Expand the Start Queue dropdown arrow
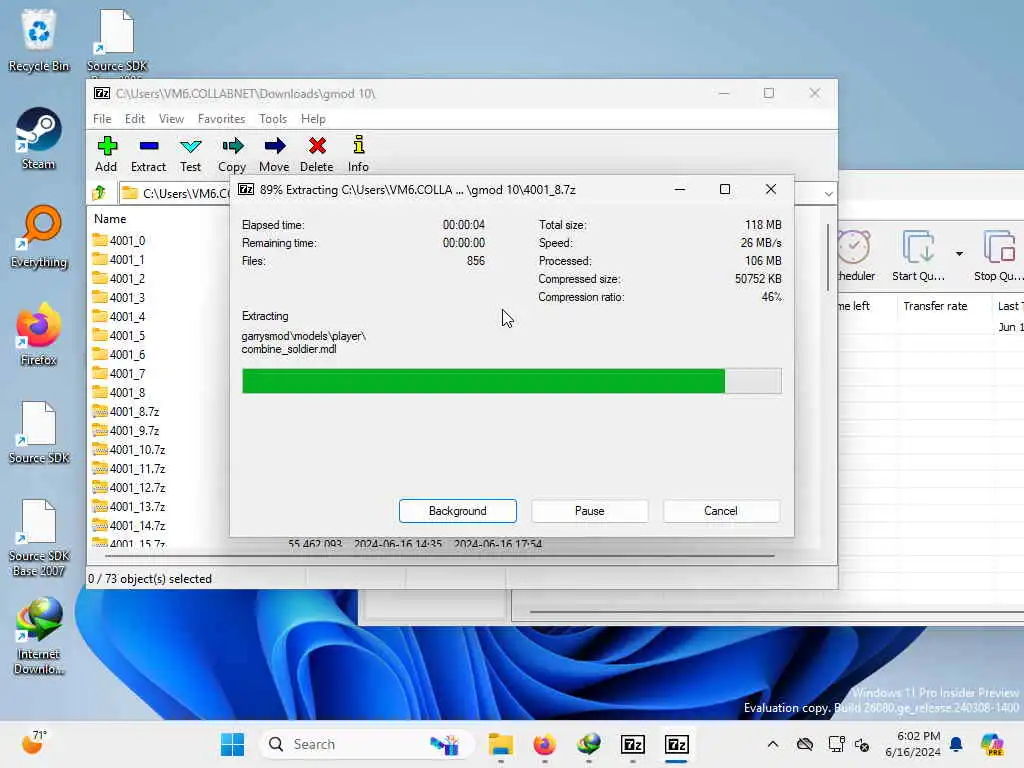The image size is (1024, 768). pyautogui.click(x=959, y=253)
